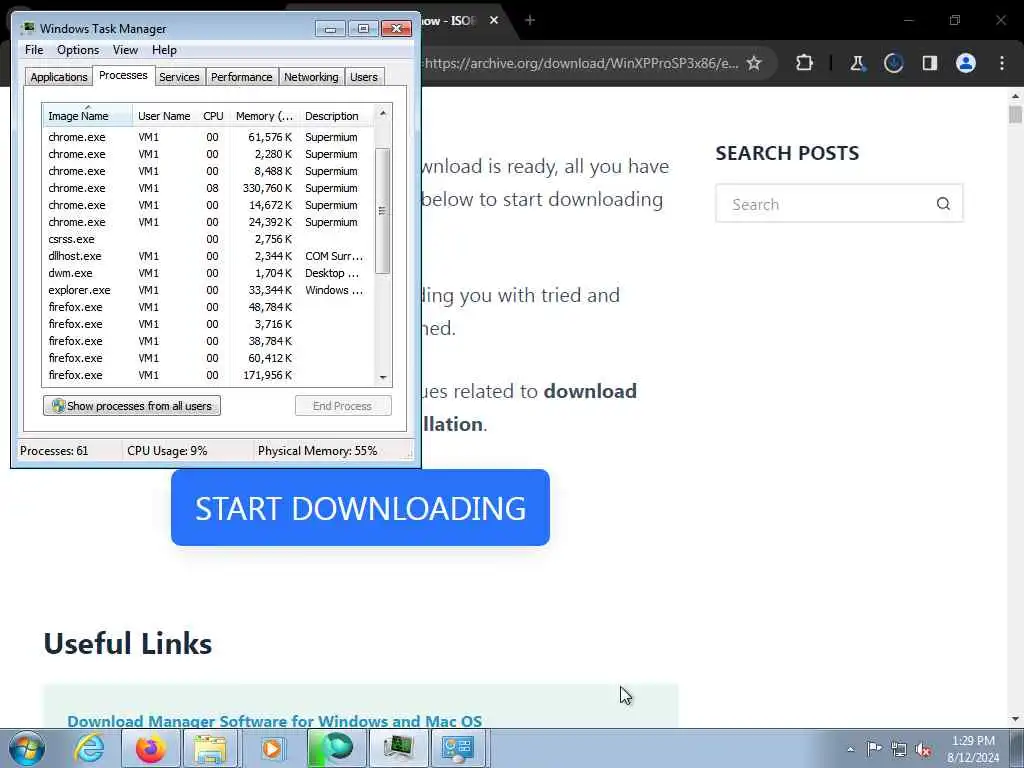
Task: Open the Windows Start menu orb
Action: 27,748
